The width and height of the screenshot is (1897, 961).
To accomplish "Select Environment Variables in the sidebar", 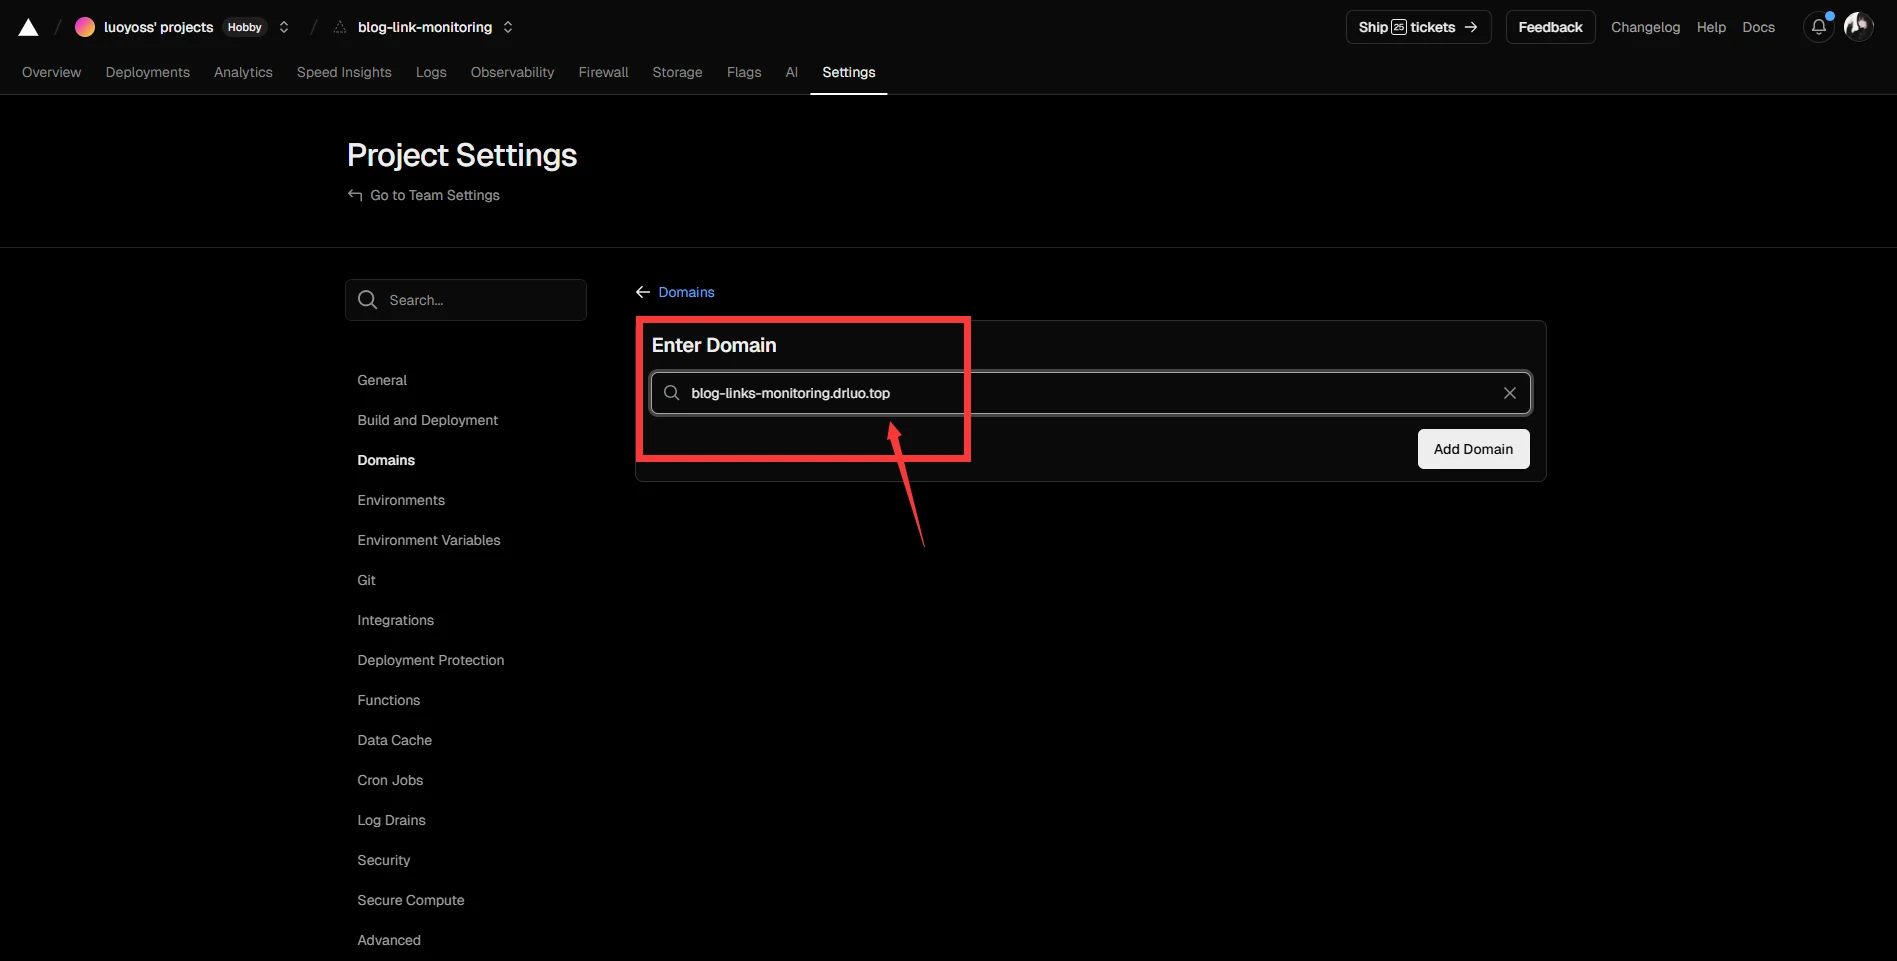I will (x=428, y=540).
